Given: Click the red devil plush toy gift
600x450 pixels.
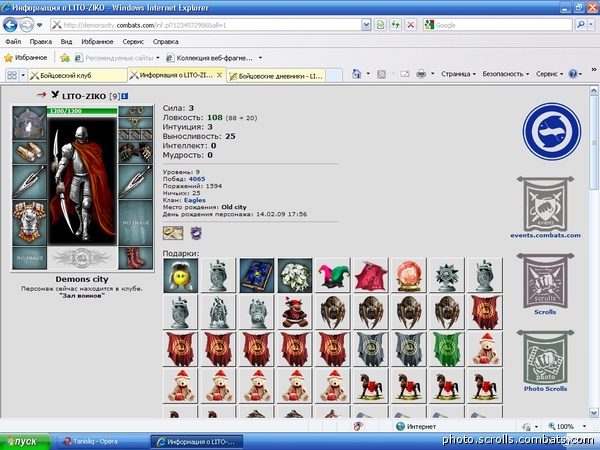Looking at the screenshot, I should [295, 313].
